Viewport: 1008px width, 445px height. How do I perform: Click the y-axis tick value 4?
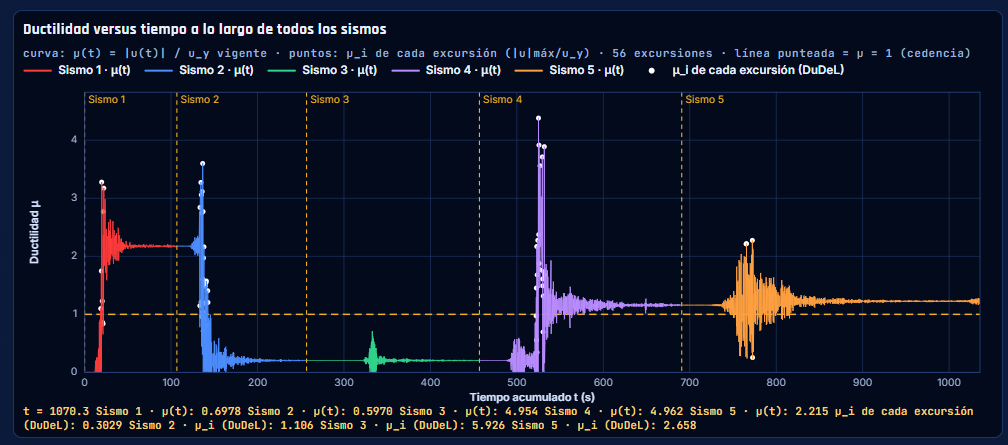[x=75, y=140]
